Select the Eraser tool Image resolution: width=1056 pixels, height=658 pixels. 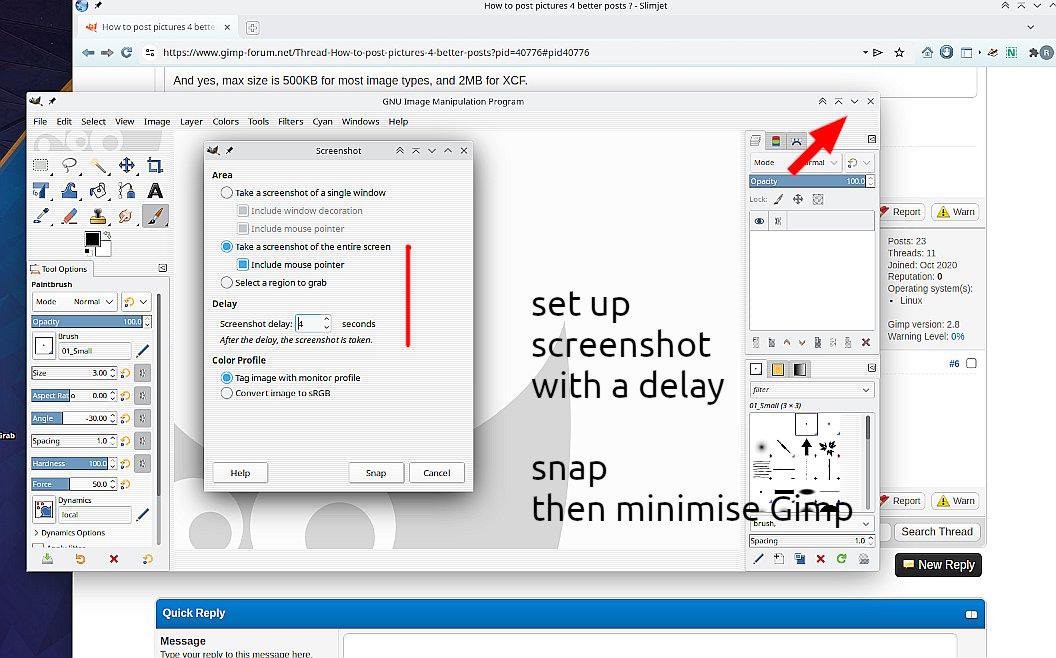click(69, 216)
